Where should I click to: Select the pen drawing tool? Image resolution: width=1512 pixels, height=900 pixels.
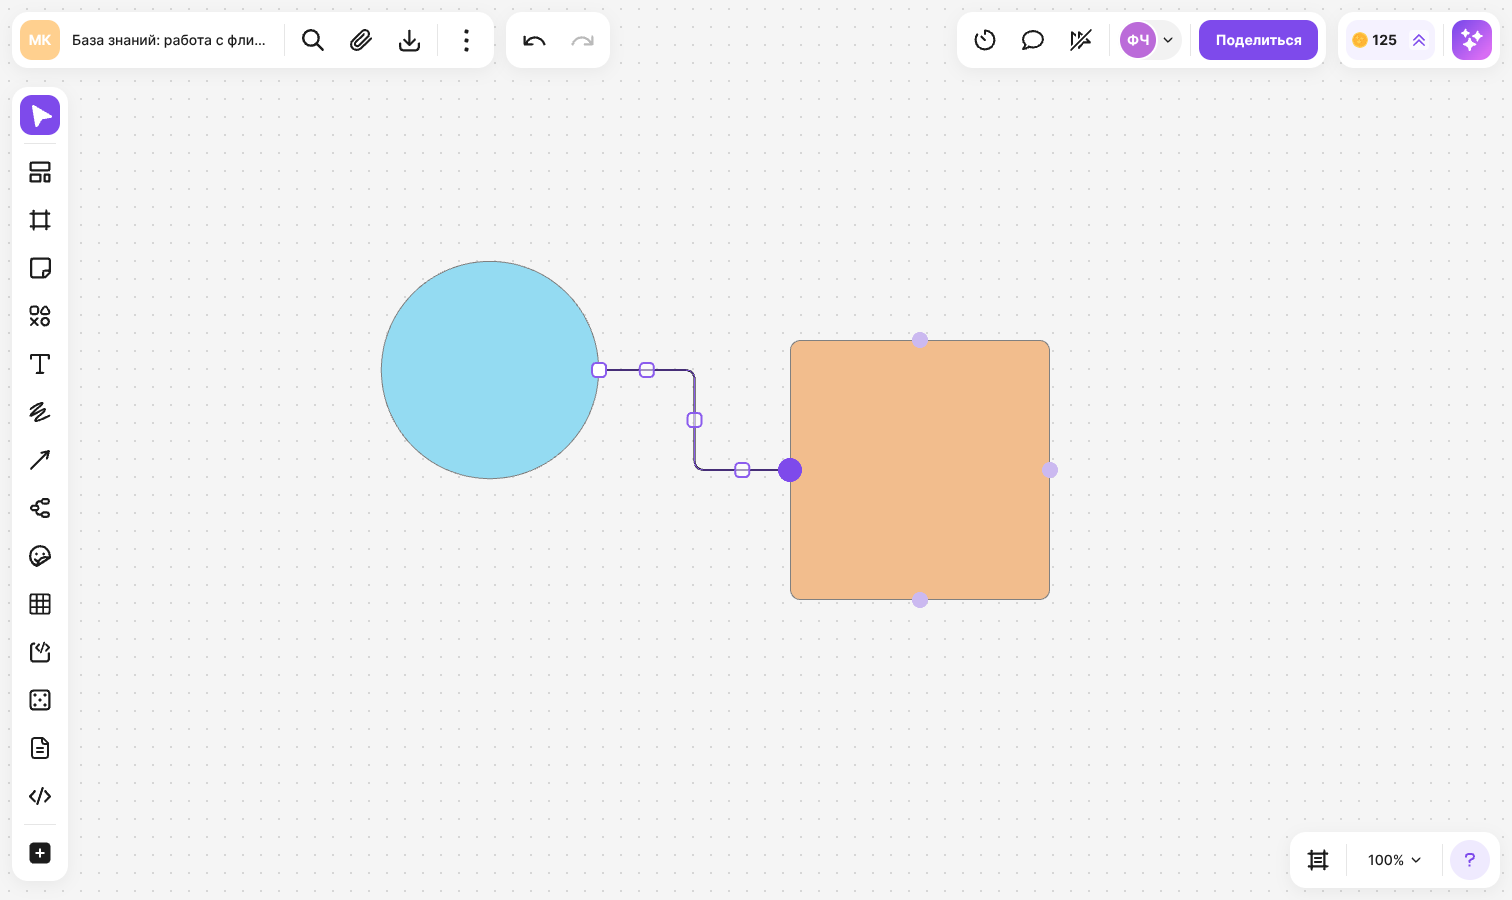pos(40,412)
